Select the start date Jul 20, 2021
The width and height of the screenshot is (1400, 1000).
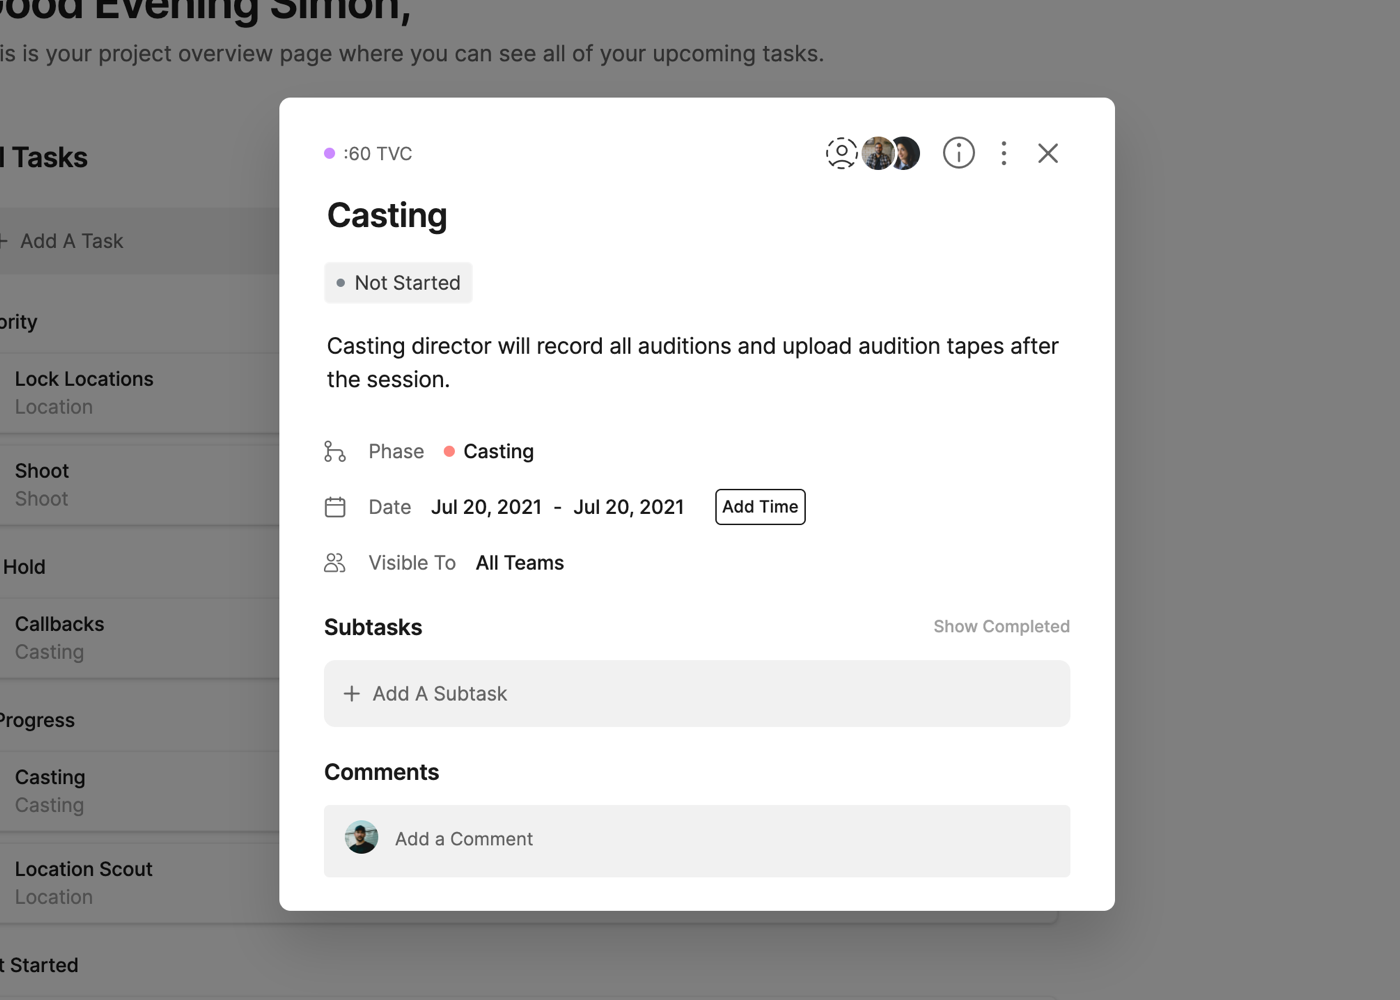[486, 507]
